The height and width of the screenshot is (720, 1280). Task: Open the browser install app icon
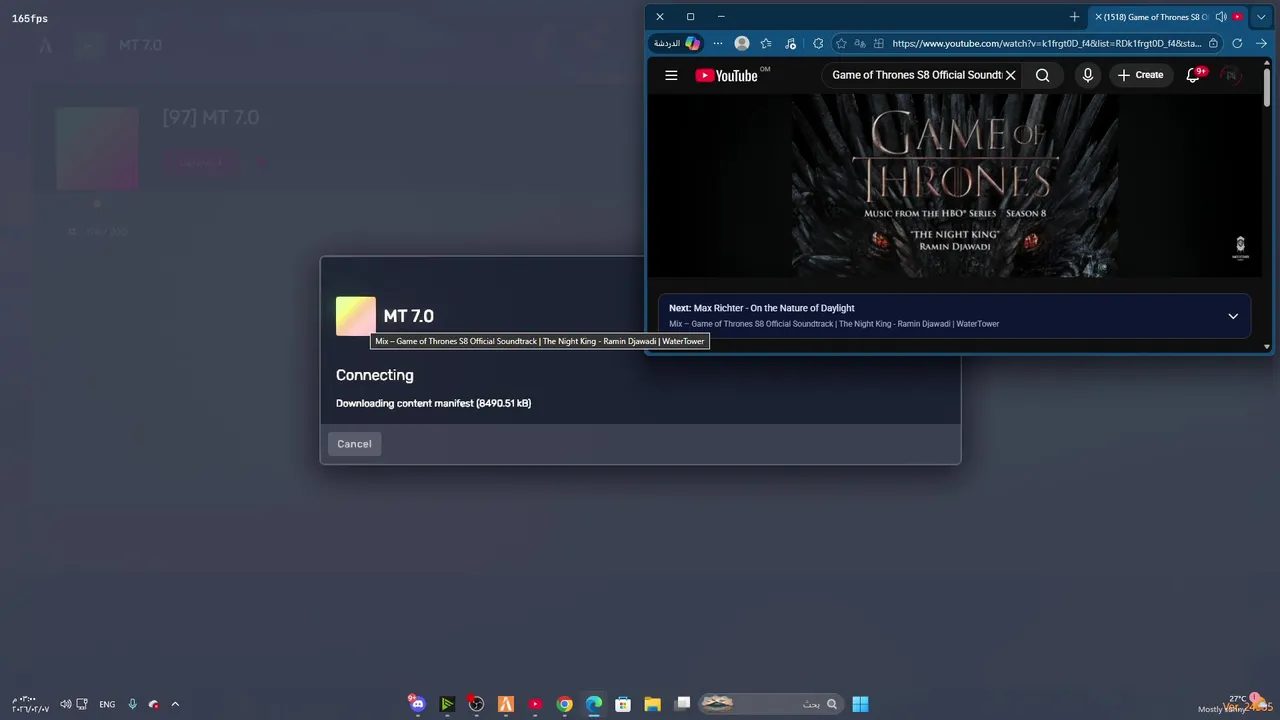tap(879, 44)
